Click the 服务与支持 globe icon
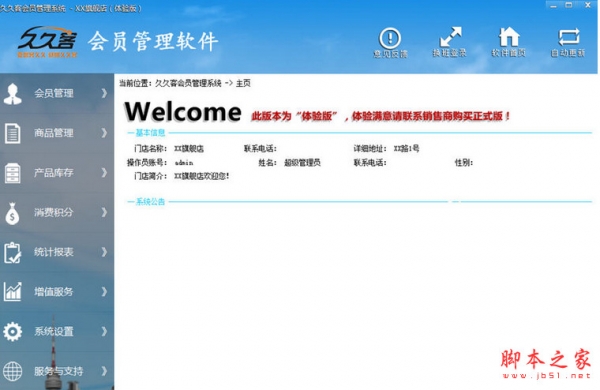The height and width of the screenshot is (390, 600). click(x=13, y=371)
